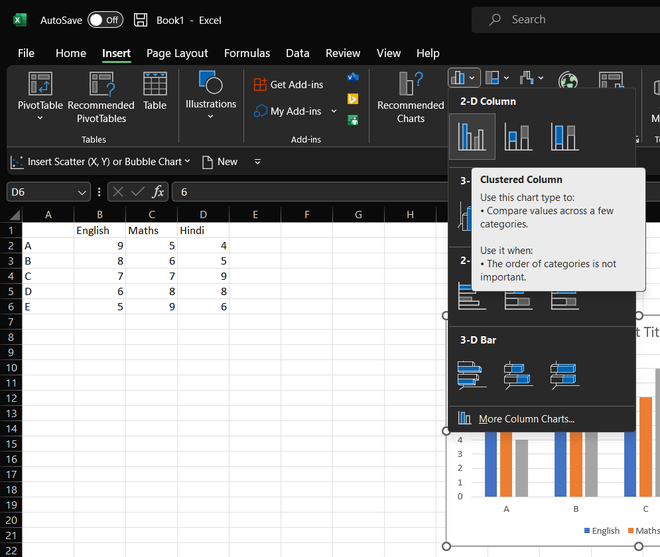Click the Recommended Charts icon
Viewport: 660px width, 557px height.
[x=410, y=85]
